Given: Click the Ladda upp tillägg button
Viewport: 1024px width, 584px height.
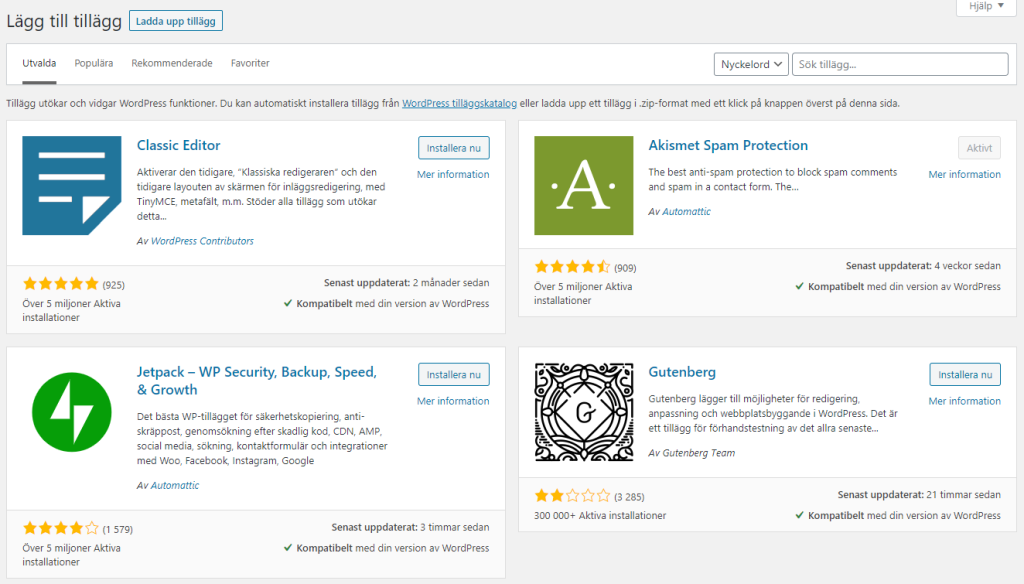Looking at the screenshot, I should tap(176, 21).
